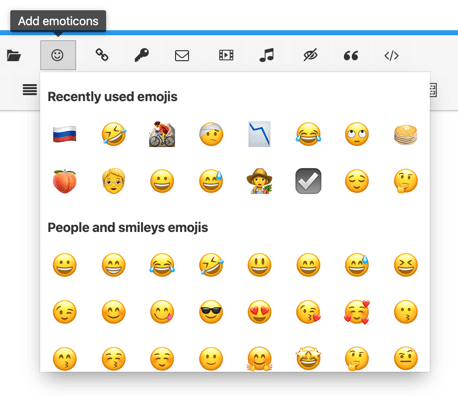This screenshot has width=458, height=396.
Task: Insert an email with the envelope icon
Action: (x=182, y=55)
